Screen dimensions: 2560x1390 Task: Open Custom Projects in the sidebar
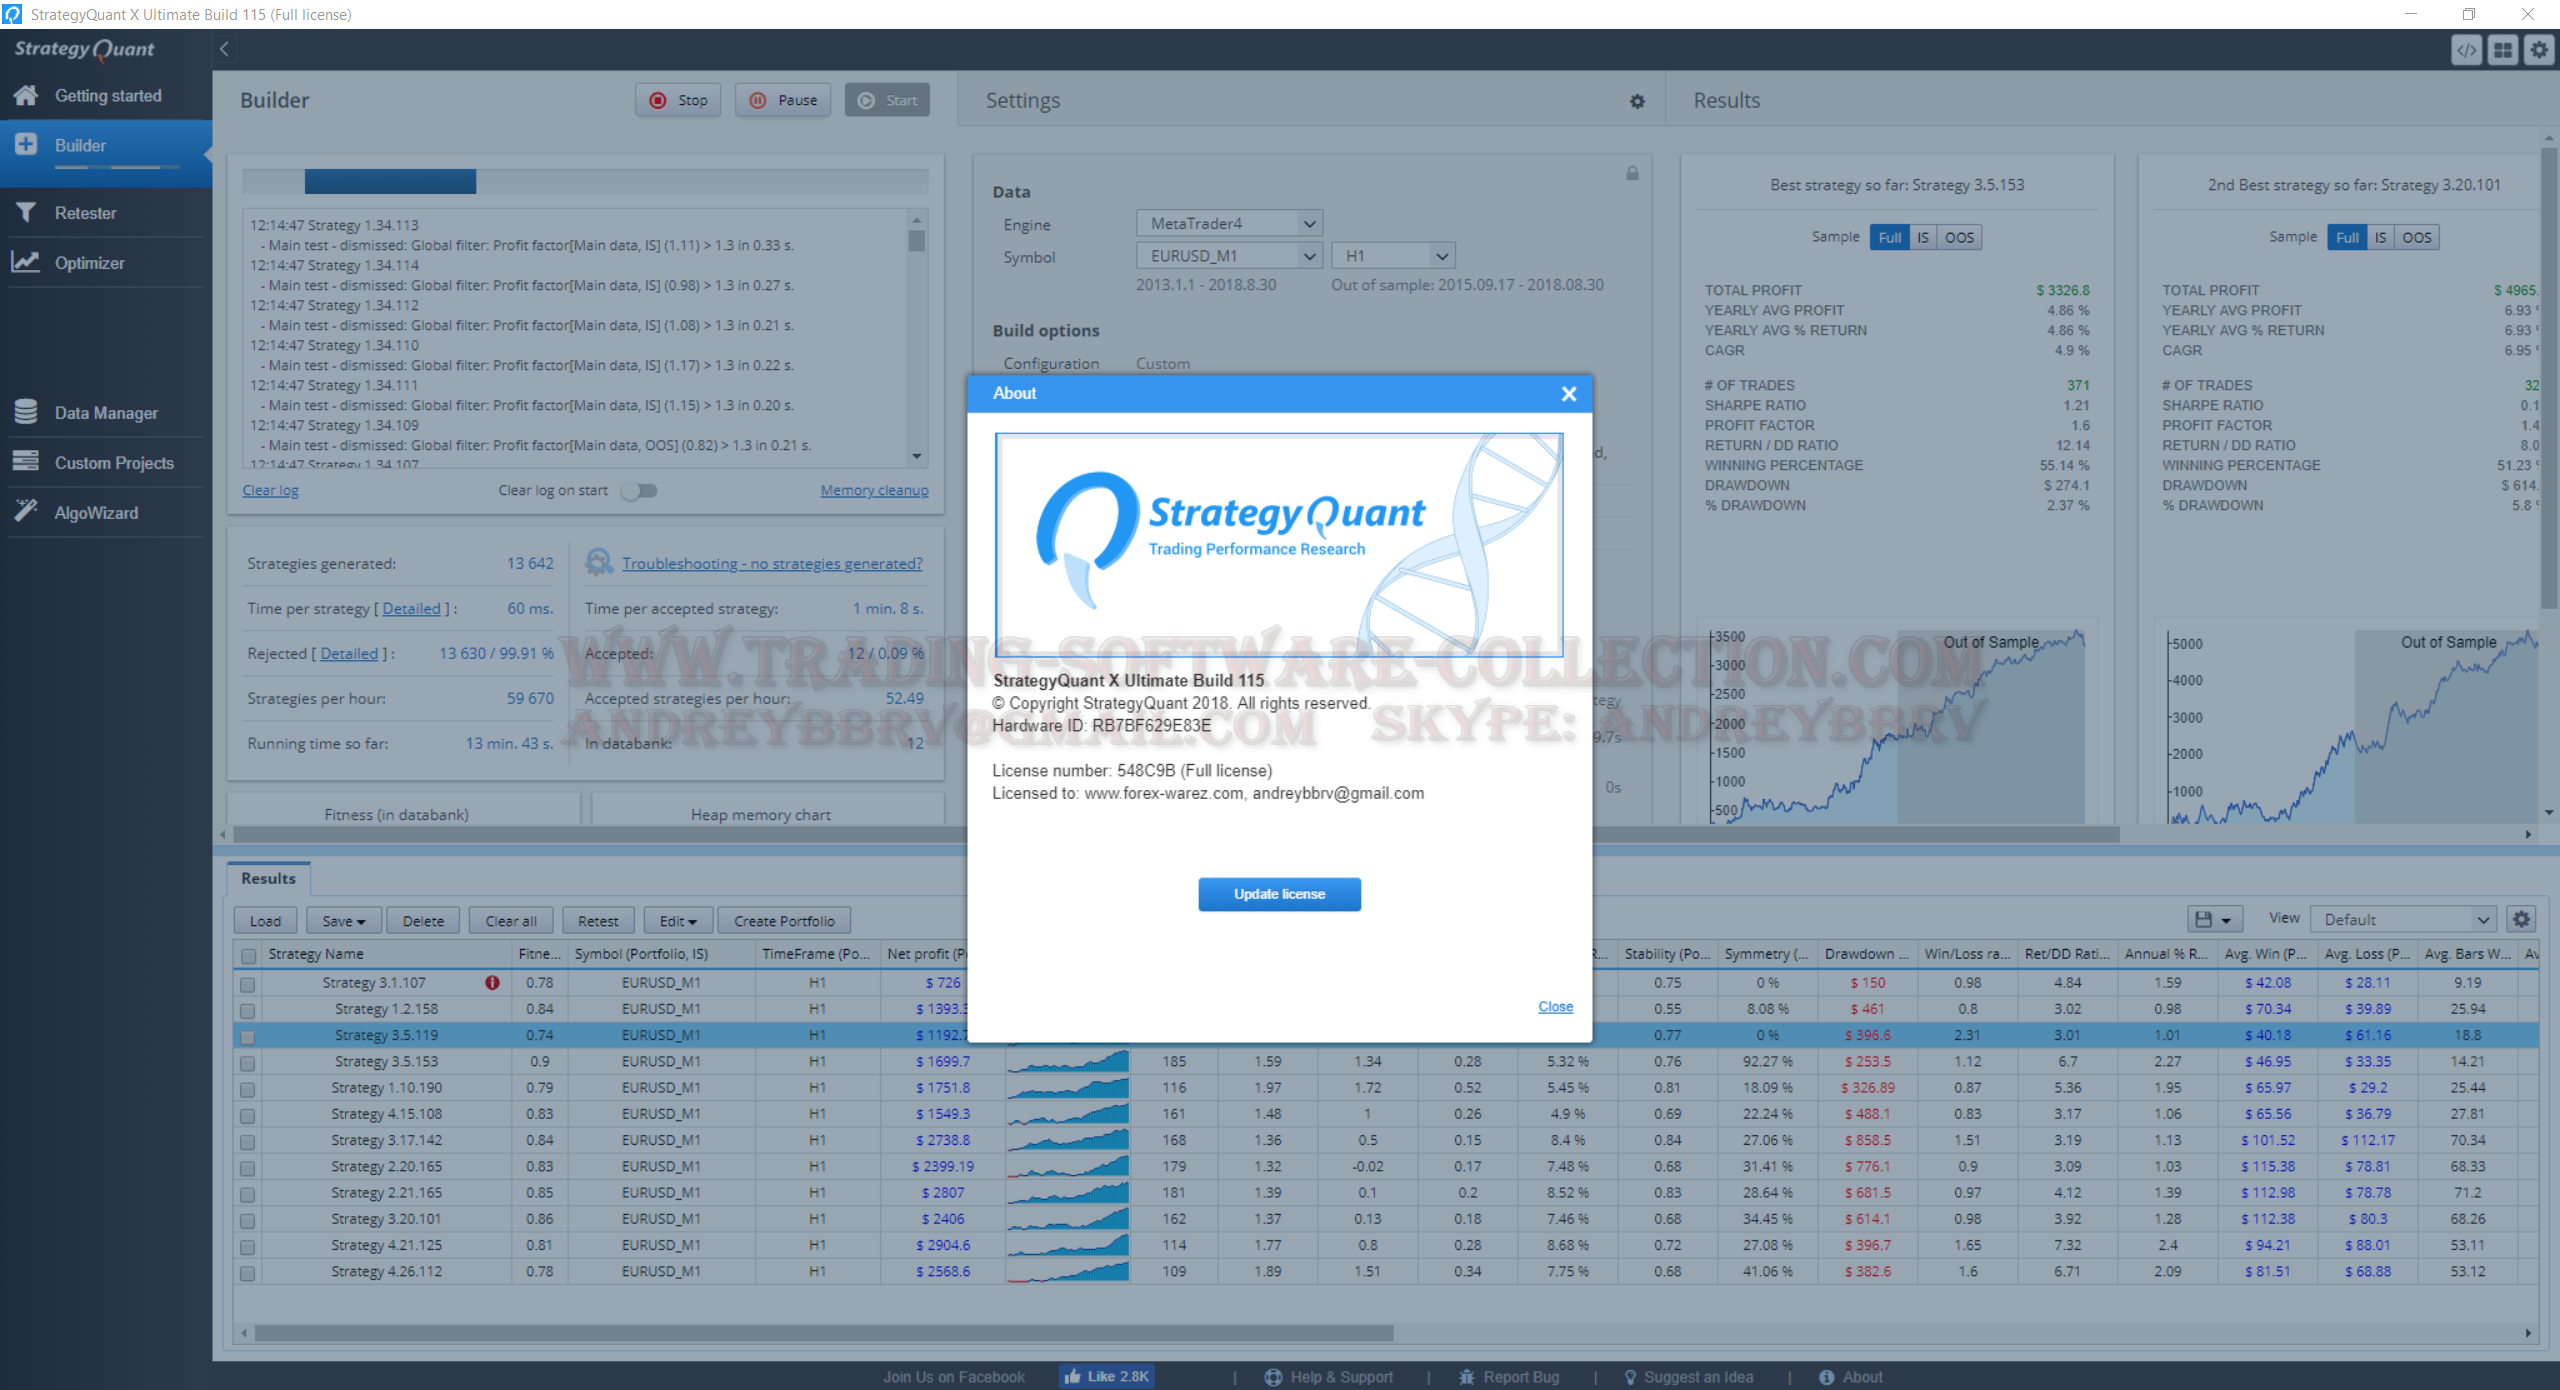(113, 463)
